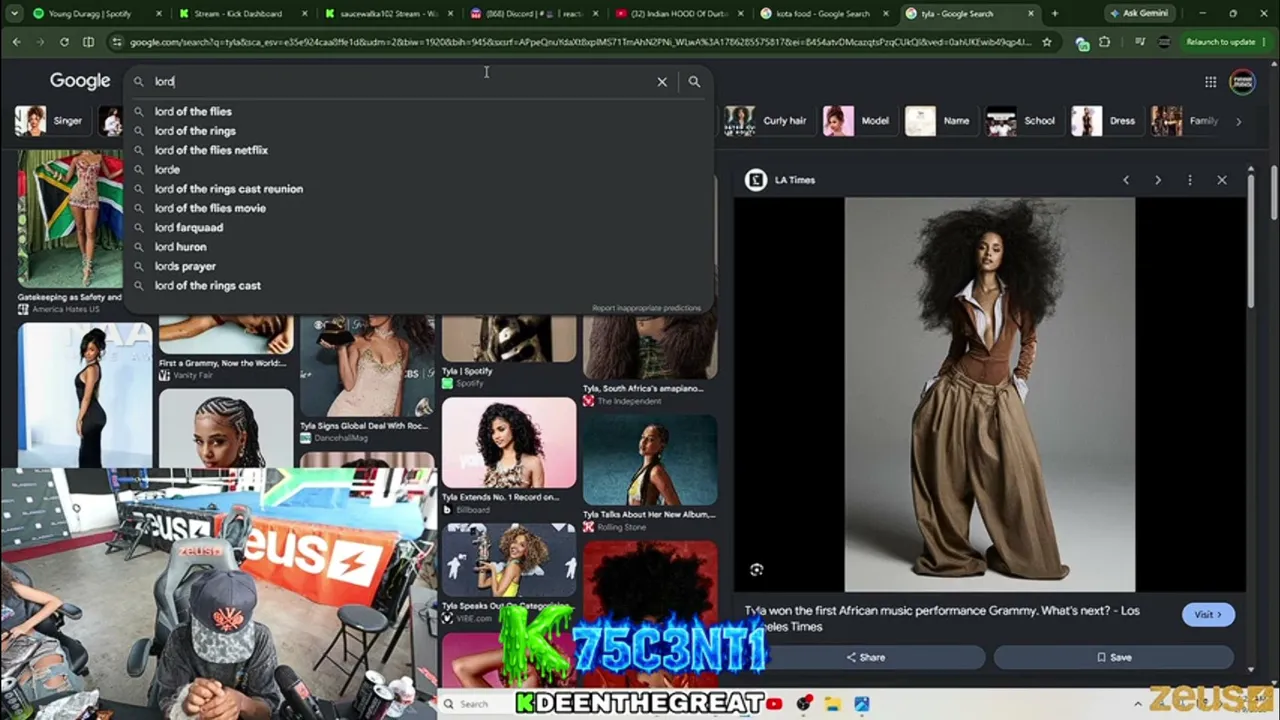Select suggestion 'lord of the flies'
Image resolution: width=1280 pixels, height=720 pixels.
coord(418,112)
